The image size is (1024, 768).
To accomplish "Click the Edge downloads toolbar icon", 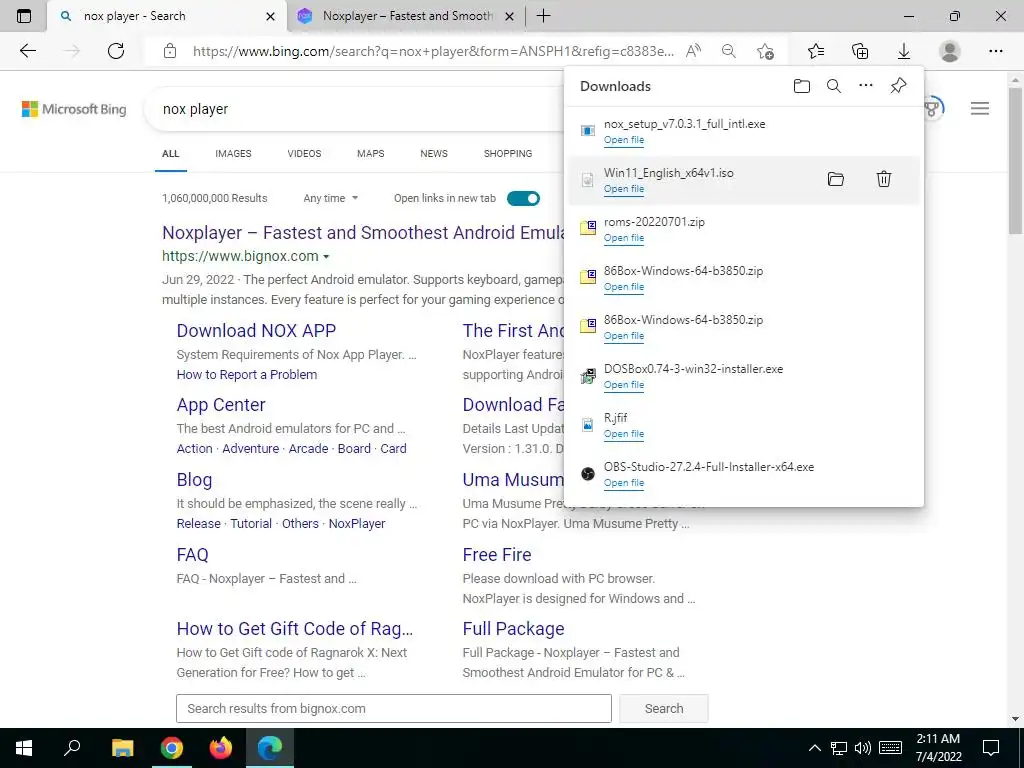I will [x=904, y=51].
